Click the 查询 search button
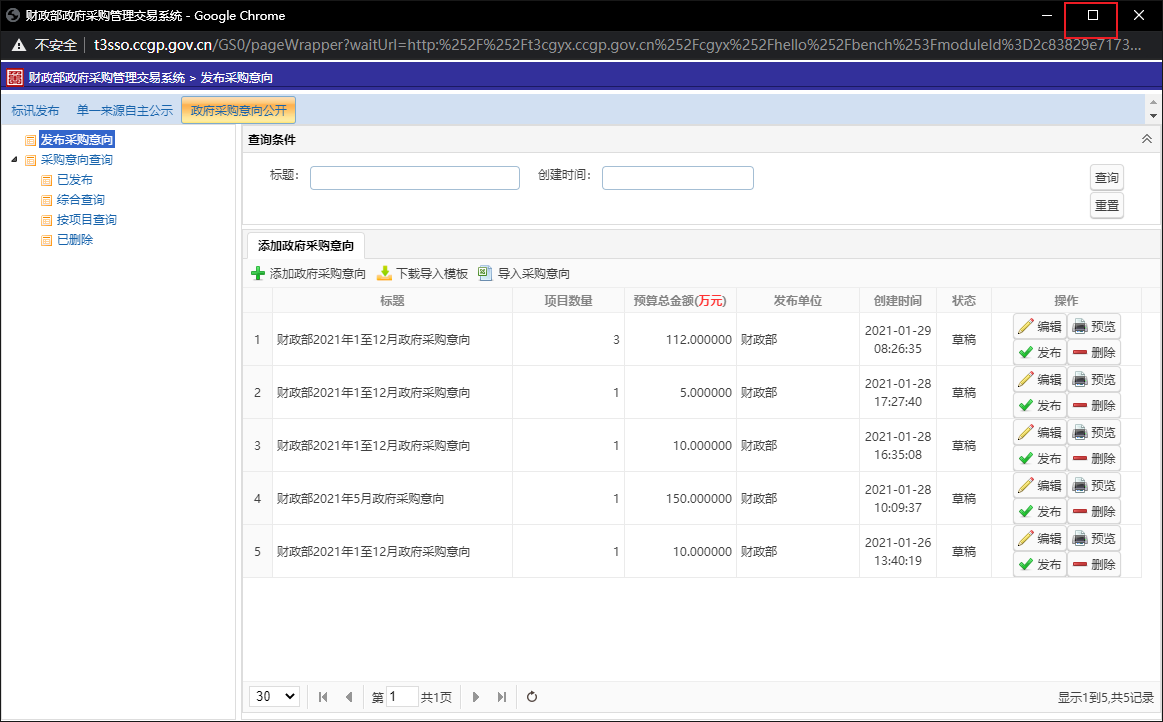Screen dimensions: 1163x722 (x=1106, y=177)
